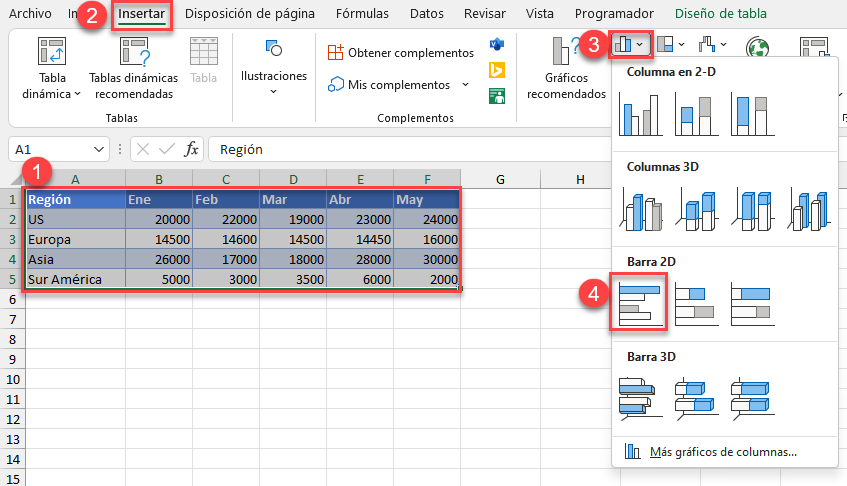Open the Name Box dropdown arrow
847x486 pixels.
98,150
